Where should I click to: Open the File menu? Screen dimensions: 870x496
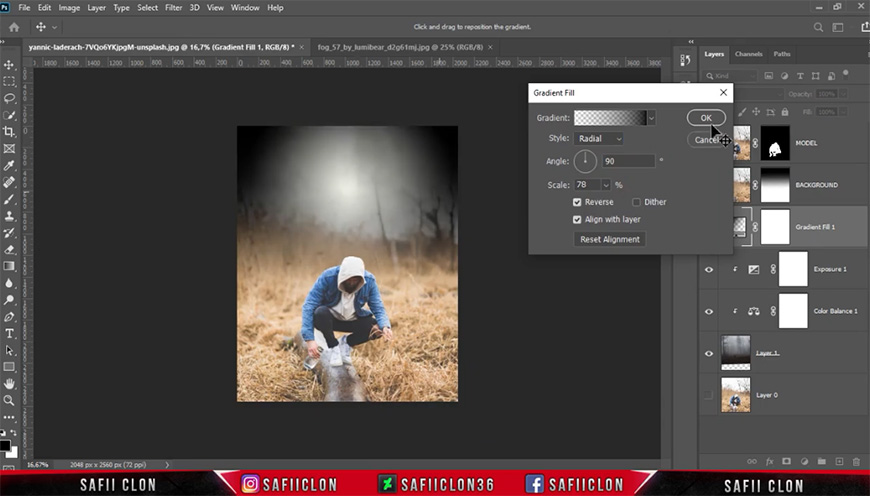click(x=24, y=8)
